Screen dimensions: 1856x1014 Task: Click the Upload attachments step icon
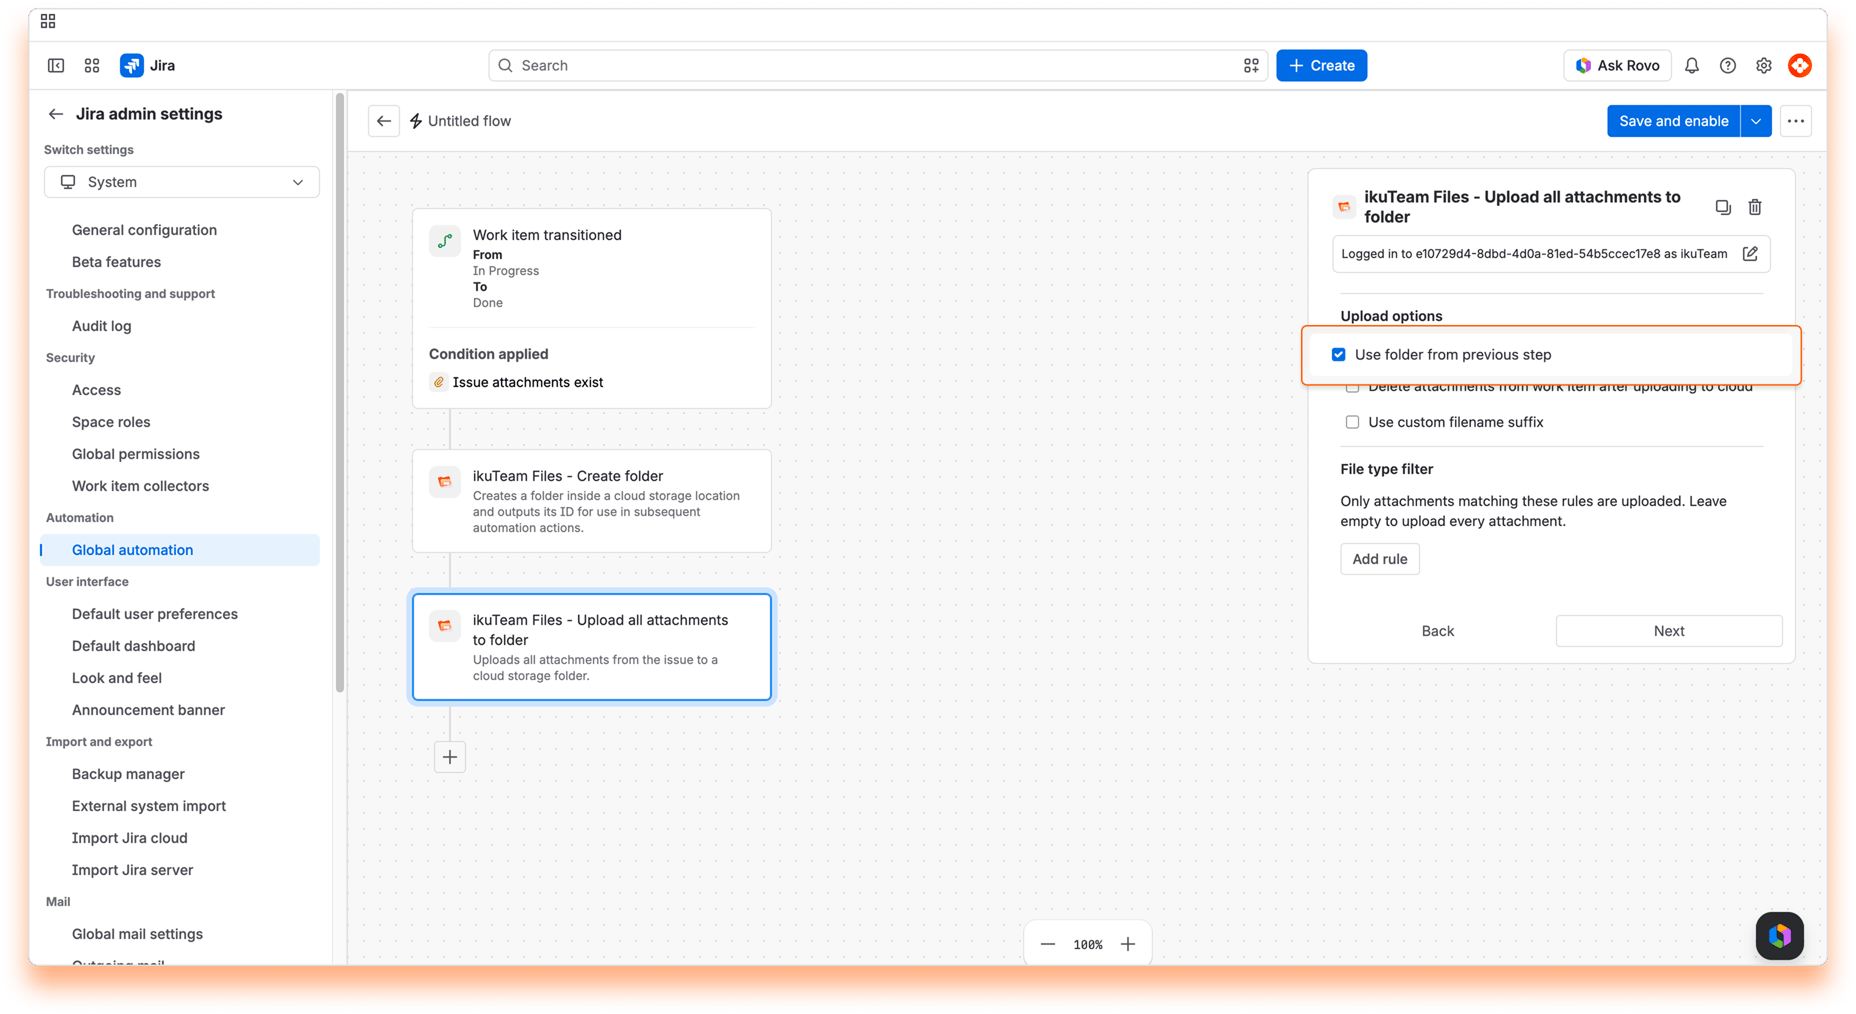click(x=445, y=626)
